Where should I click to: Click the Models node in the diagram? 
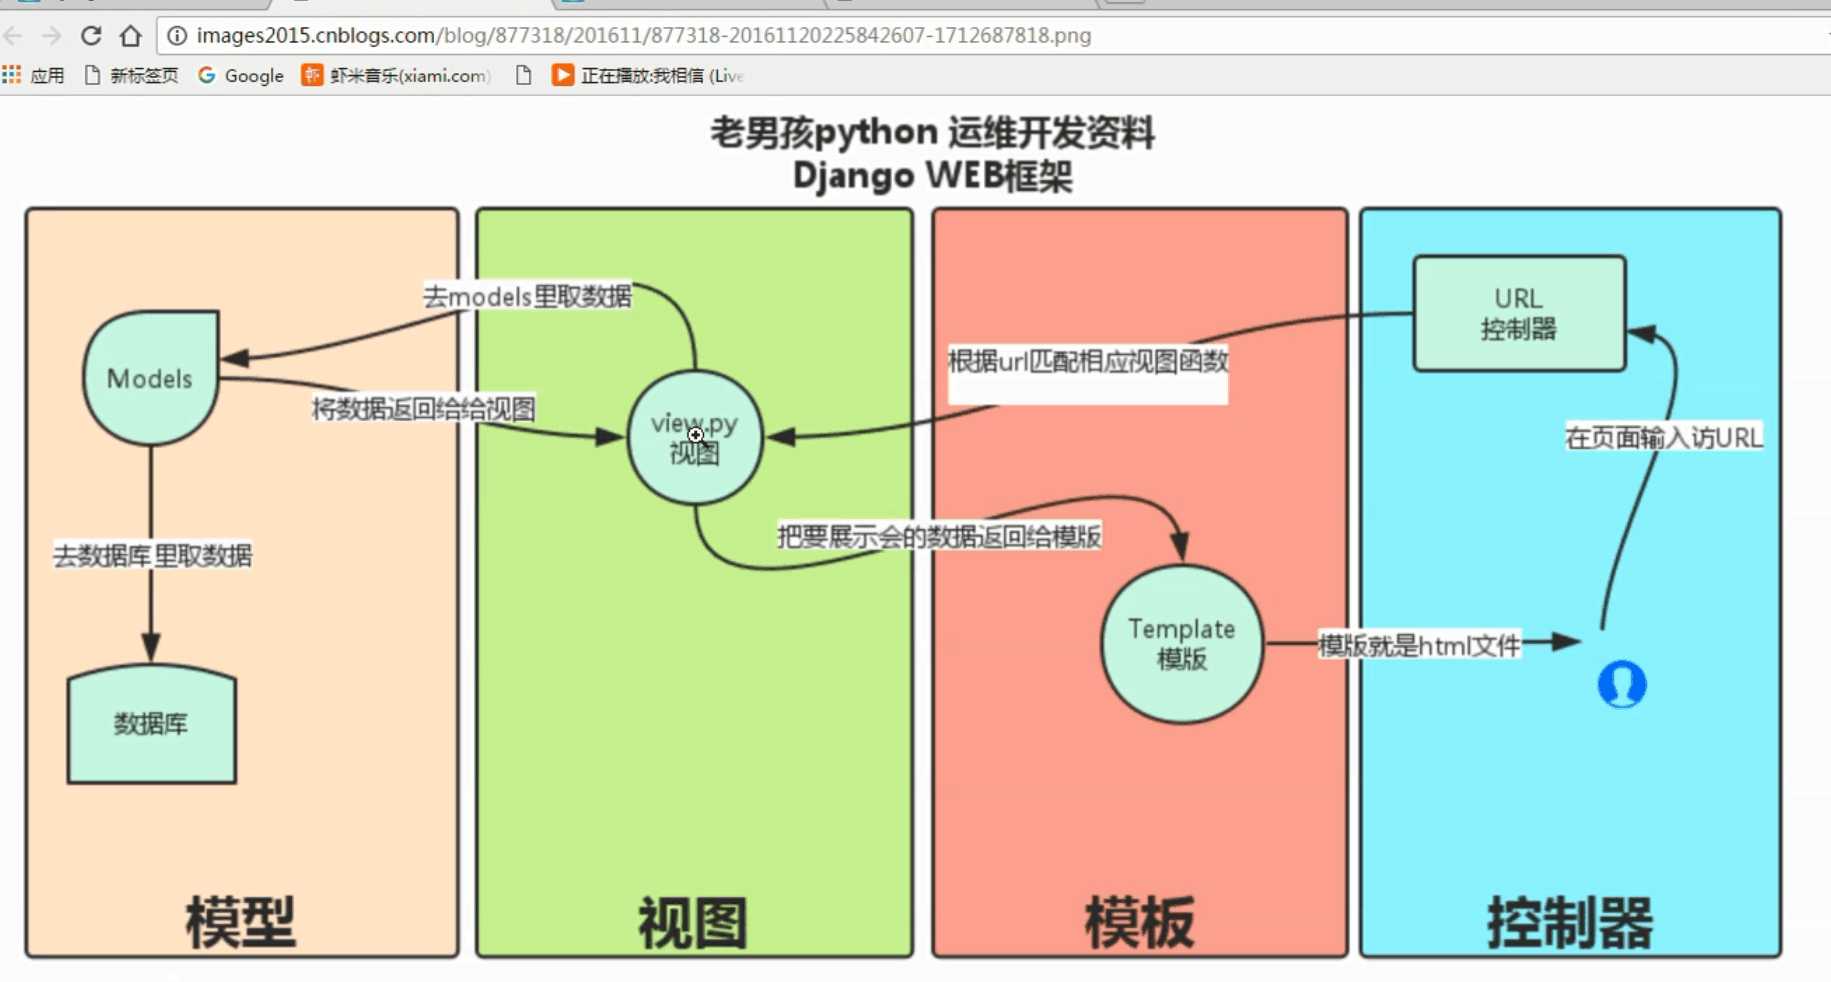150,378
